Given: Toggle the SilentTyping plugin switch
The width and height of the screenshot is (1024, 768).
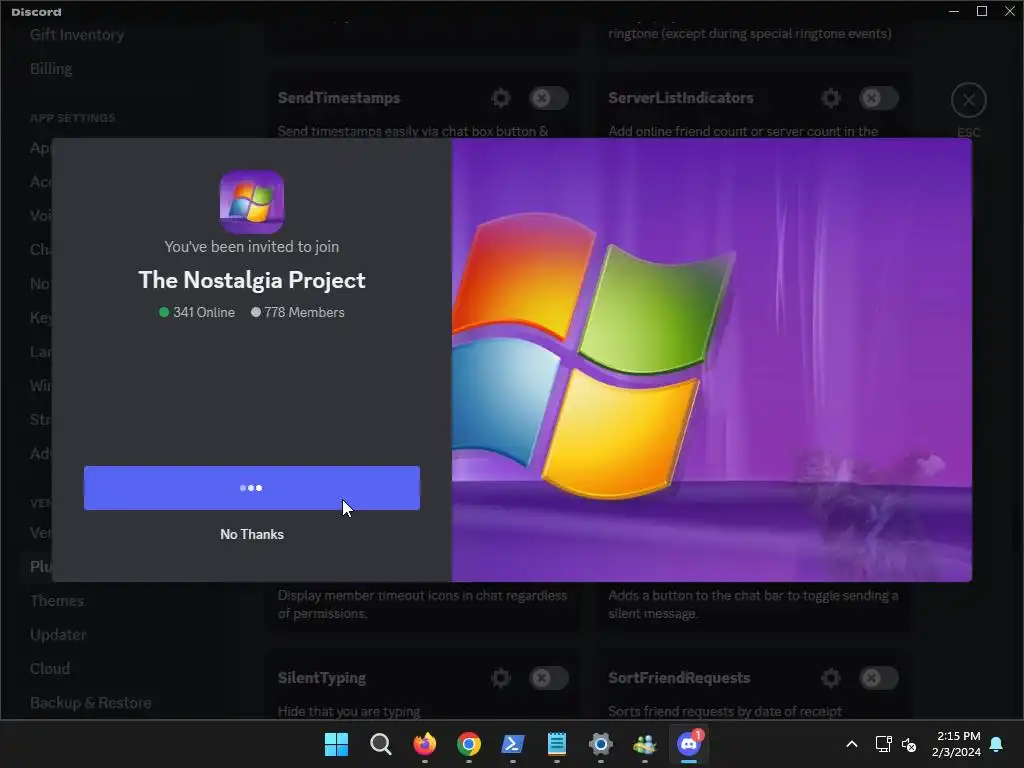Looking at the screenshot, I should coord(549,678).
